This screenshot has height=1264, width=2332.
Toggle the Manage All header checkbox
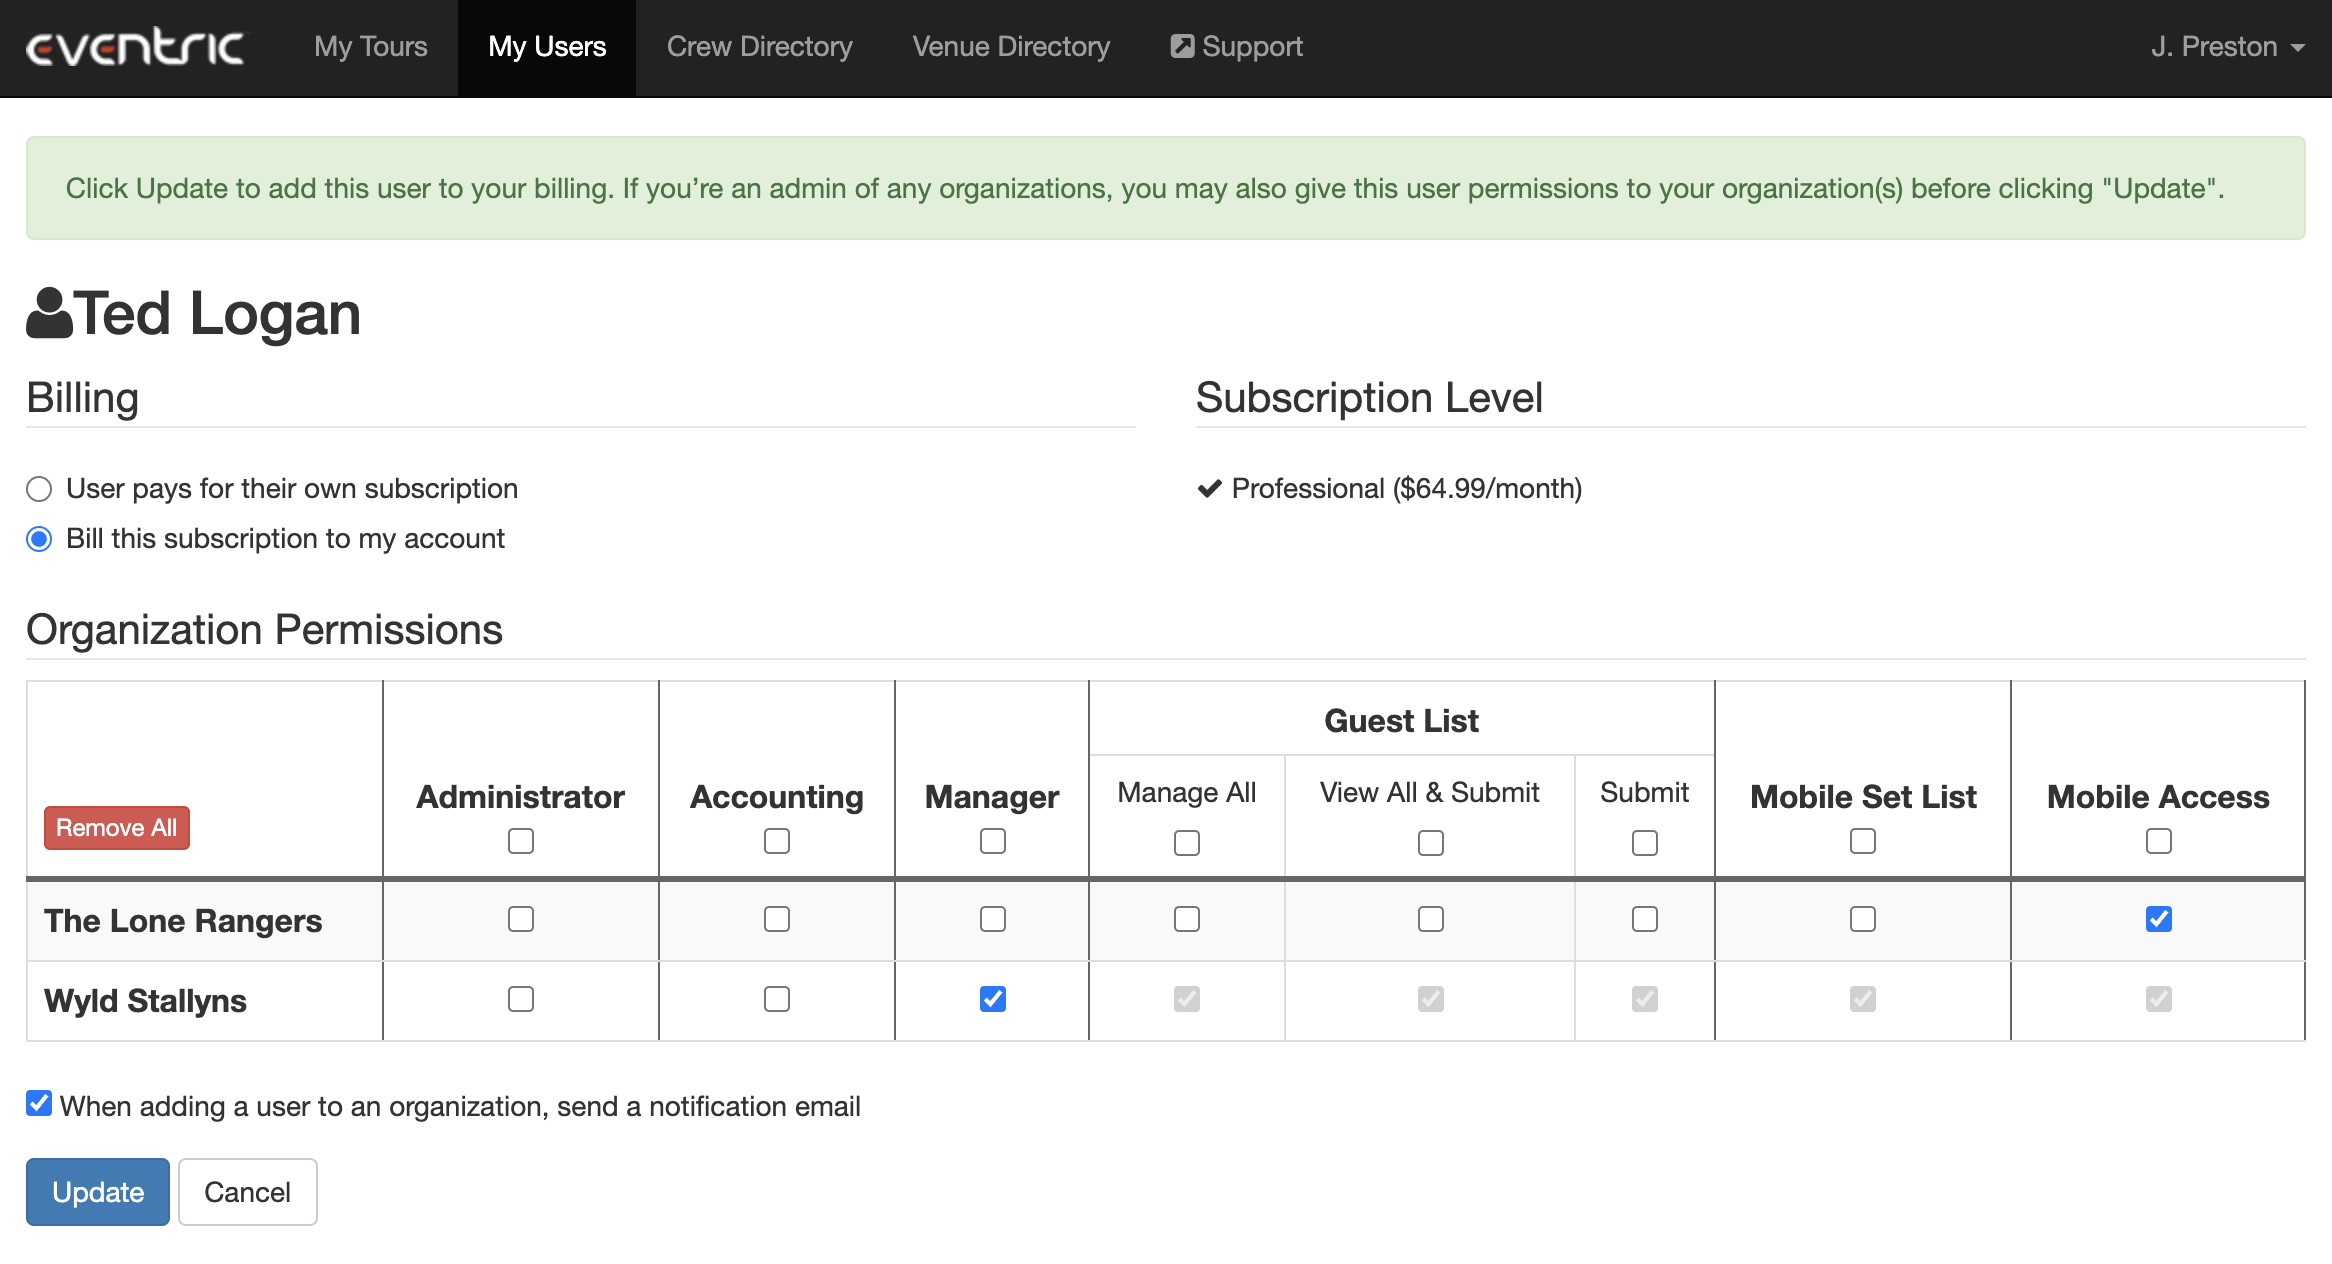tap(1187, 843)
